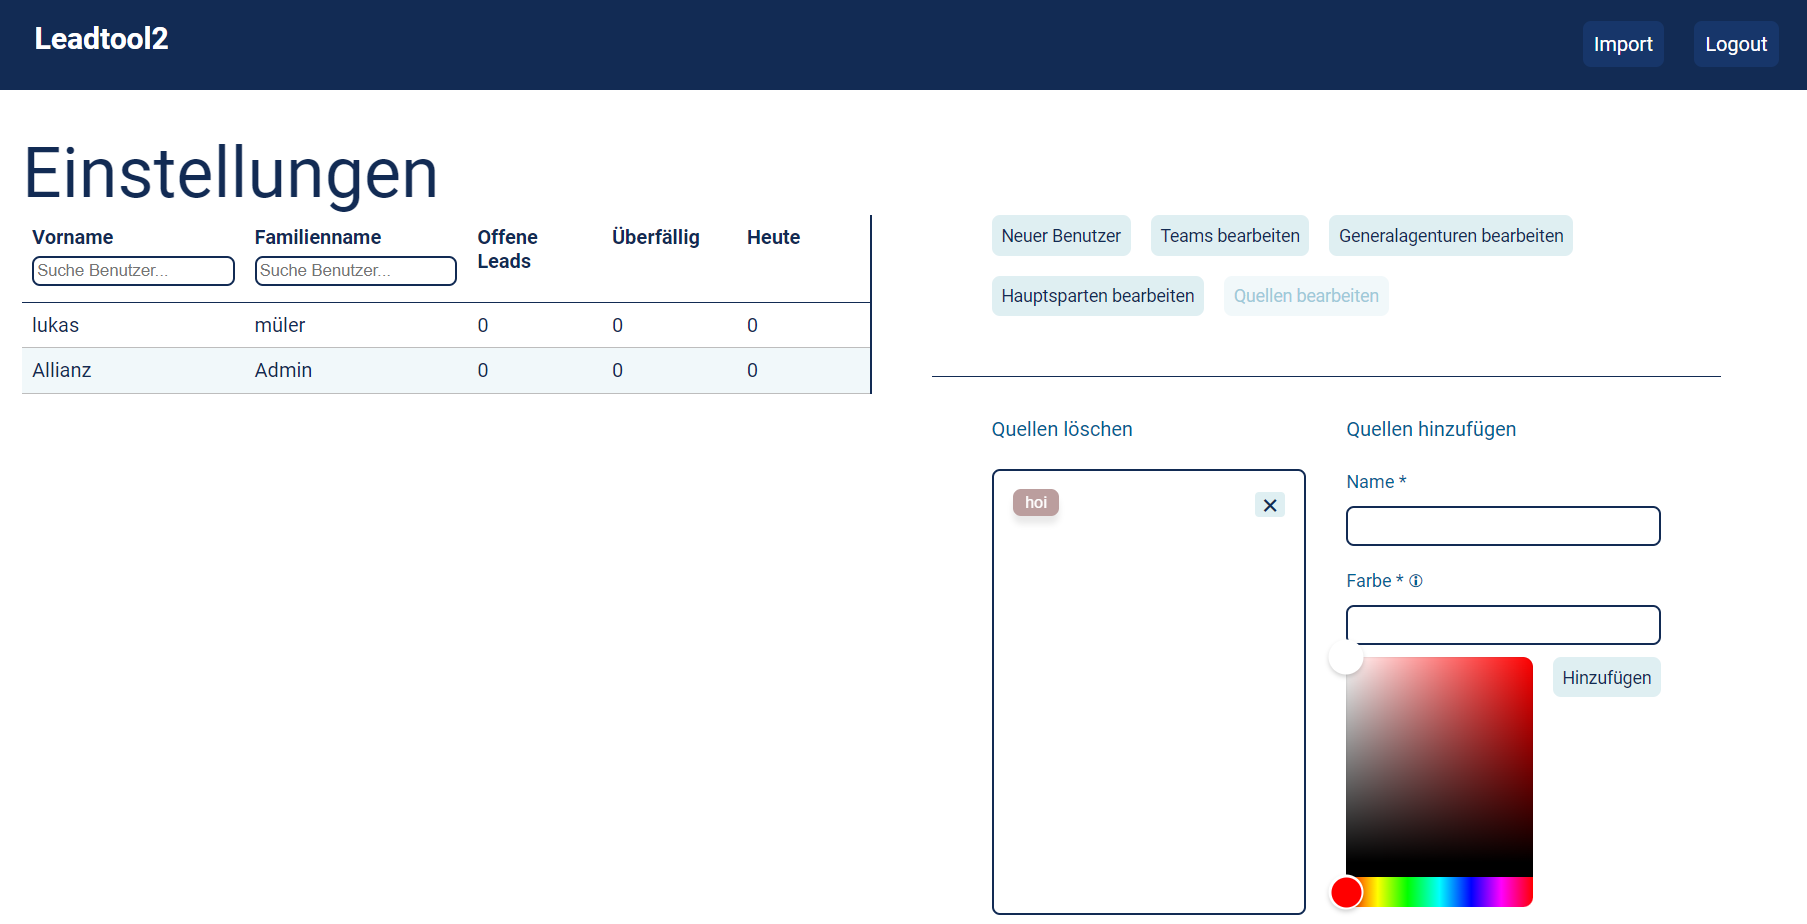Click the Offene Leads column header
The width and height of the screenshot is (1807, 924).
pos(507,249)
